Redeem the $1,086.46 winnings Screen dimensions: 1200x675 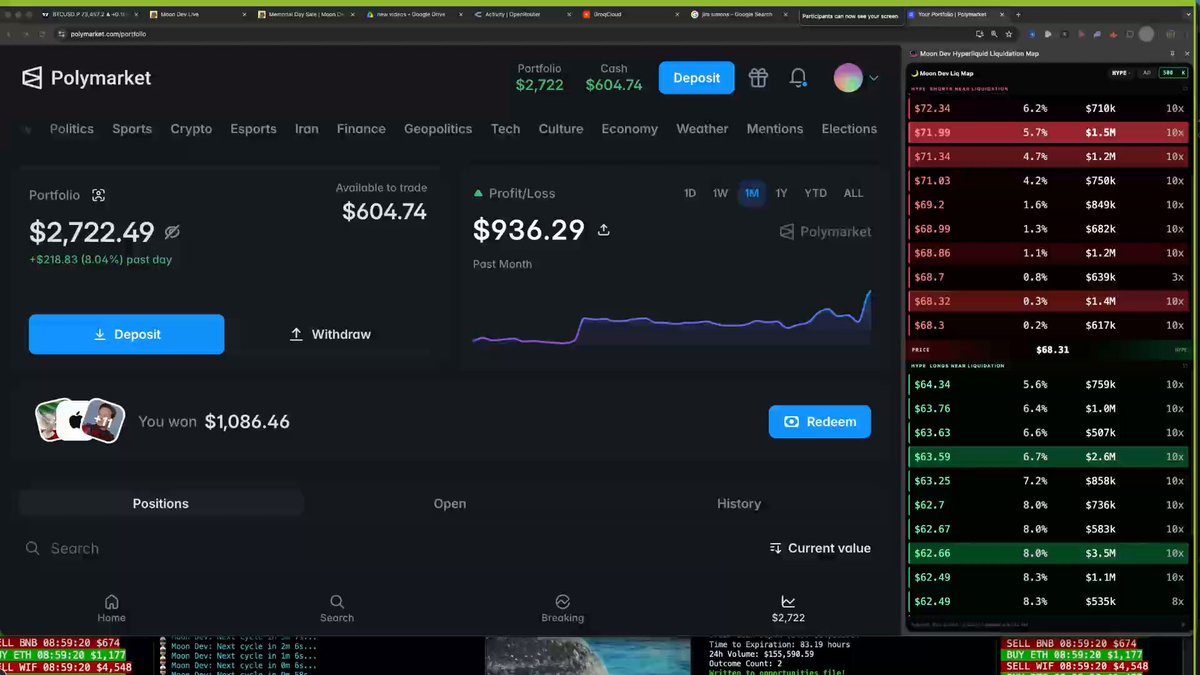coord(820,422)
